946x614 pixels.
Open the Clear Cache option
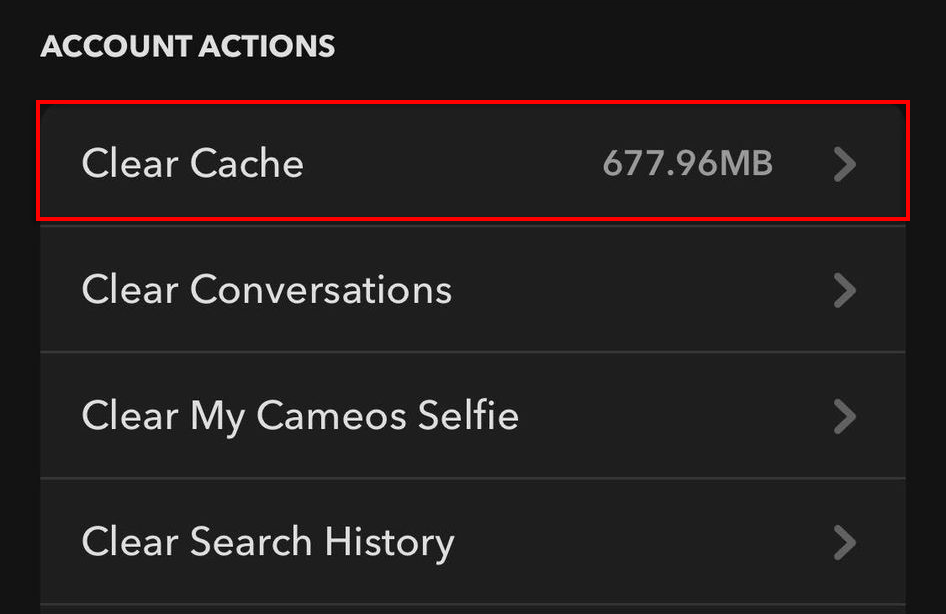click(193, 163)
